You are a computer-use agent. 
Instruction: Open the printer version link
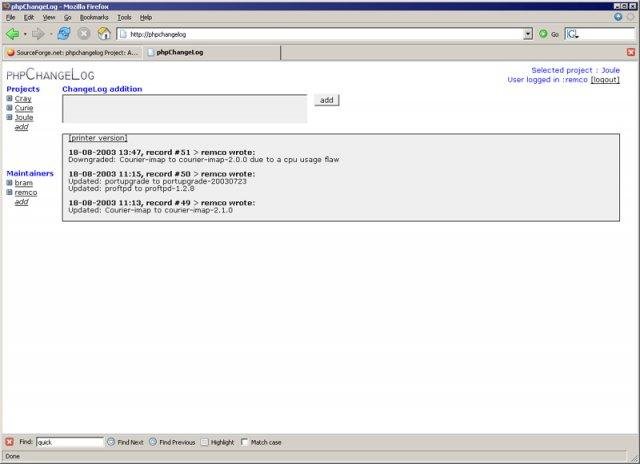(x=98, y=138)
